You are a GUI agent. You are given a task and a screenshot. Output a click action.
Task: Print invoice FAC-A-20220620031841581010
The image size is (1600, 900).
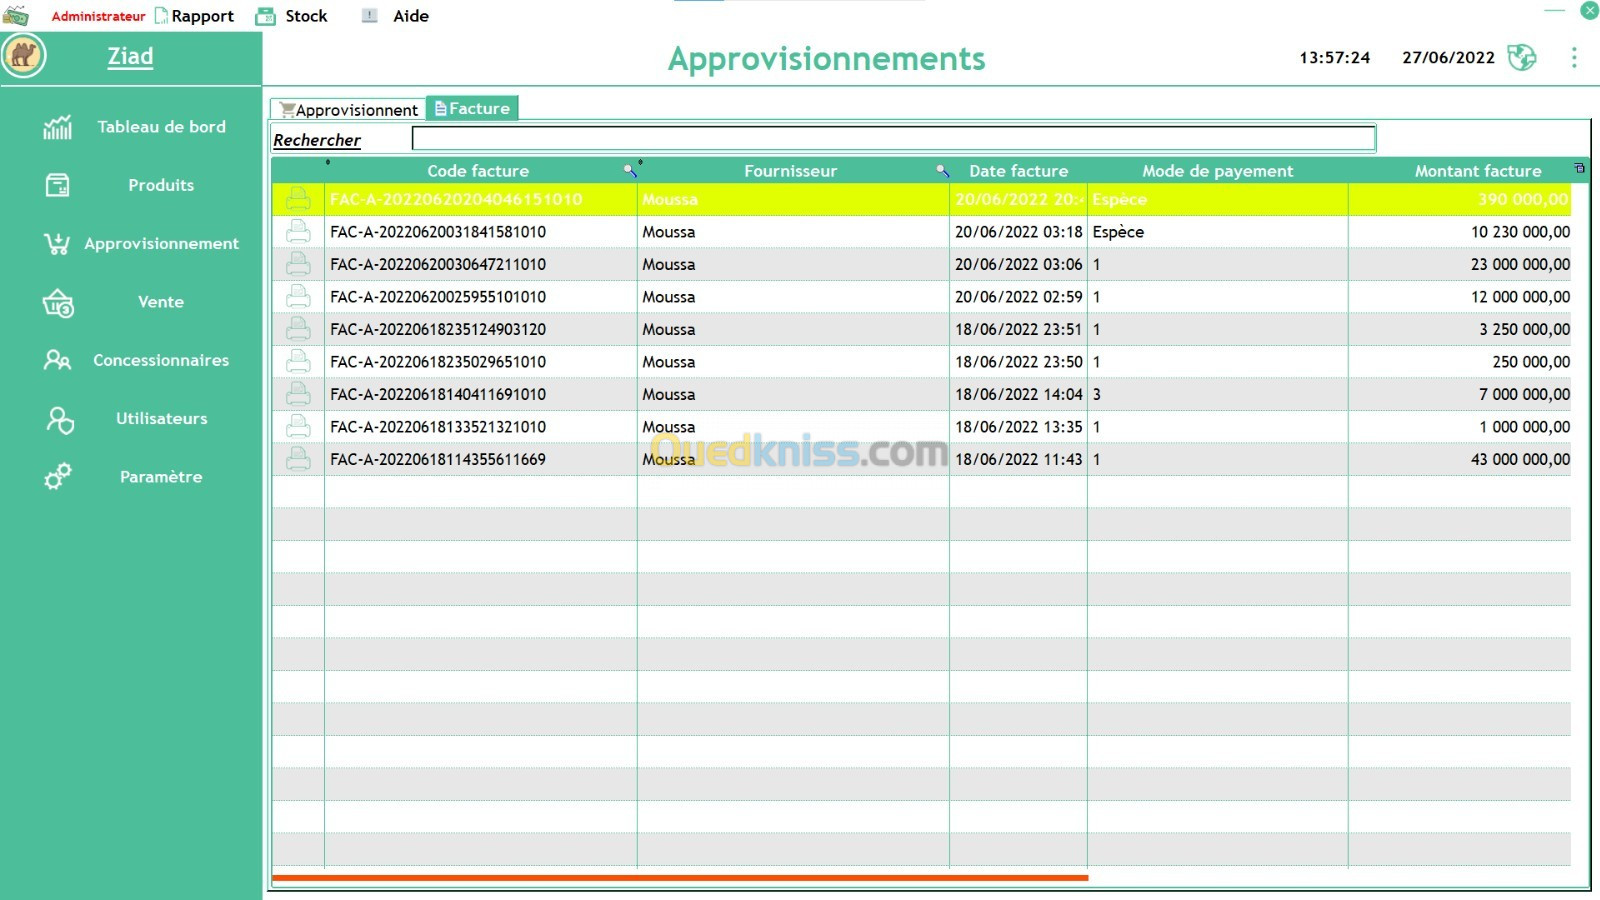coord(298,232)
